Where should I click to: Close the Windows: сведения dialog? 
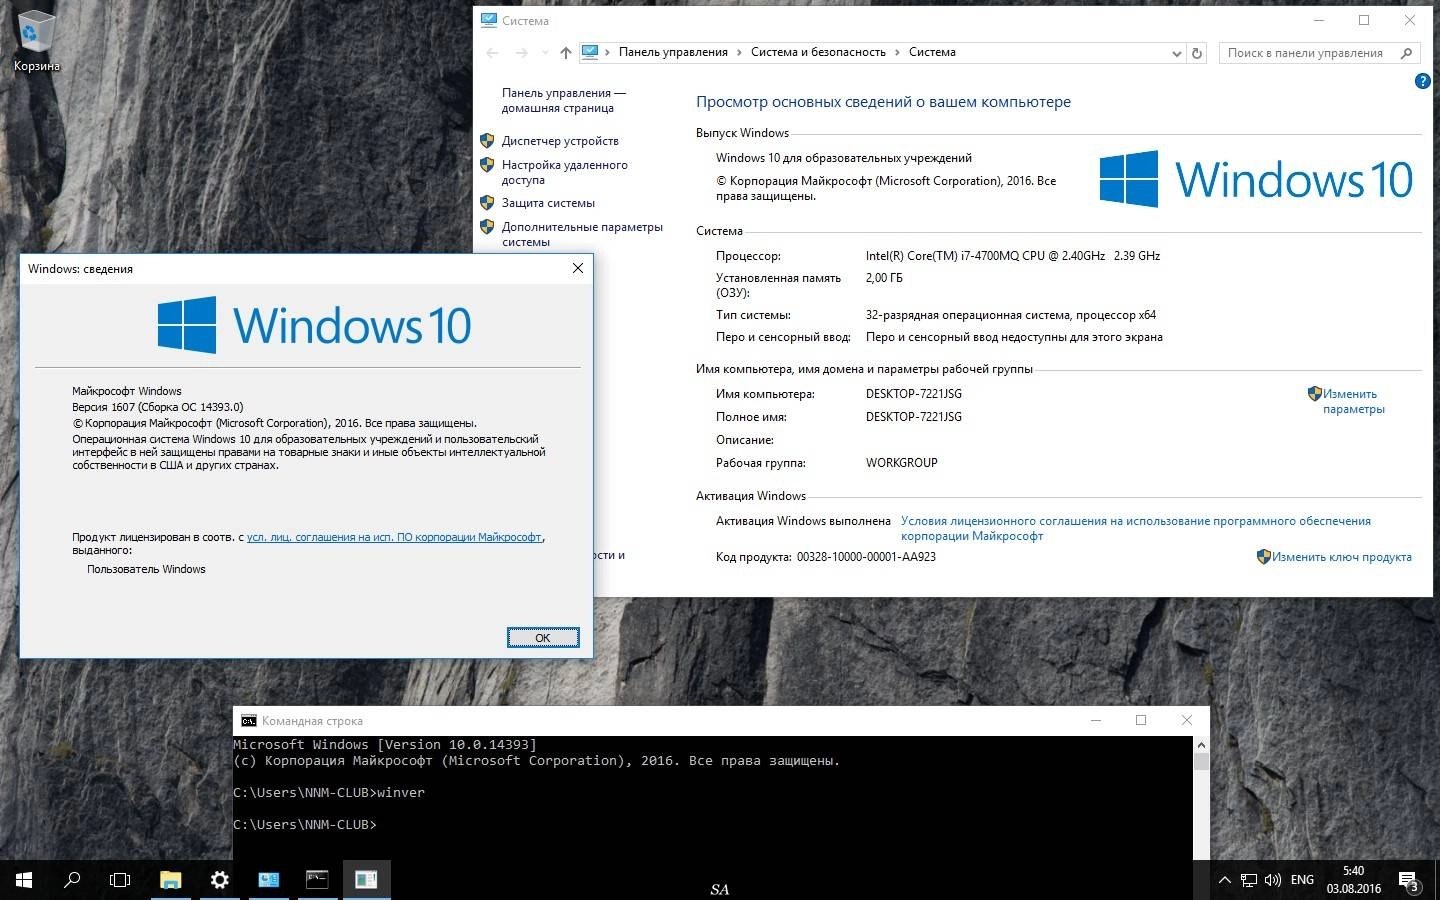[x=578, y=268]
